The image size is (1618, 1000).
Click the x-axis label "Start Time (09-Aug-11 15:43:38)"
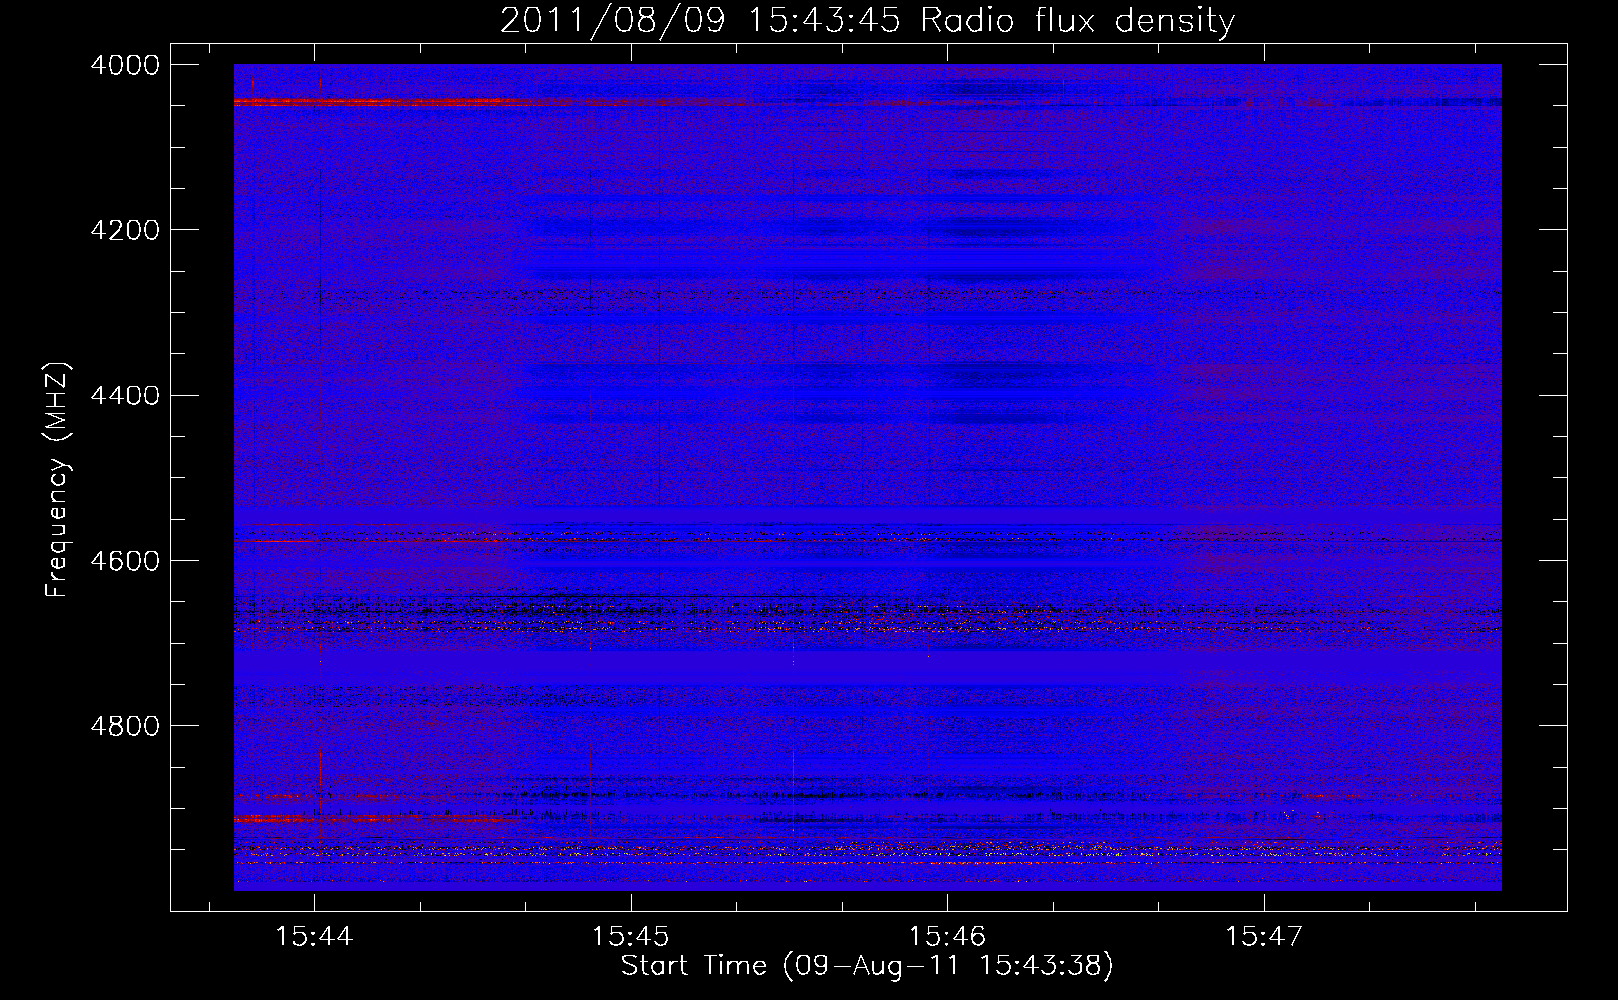[867, 966]
